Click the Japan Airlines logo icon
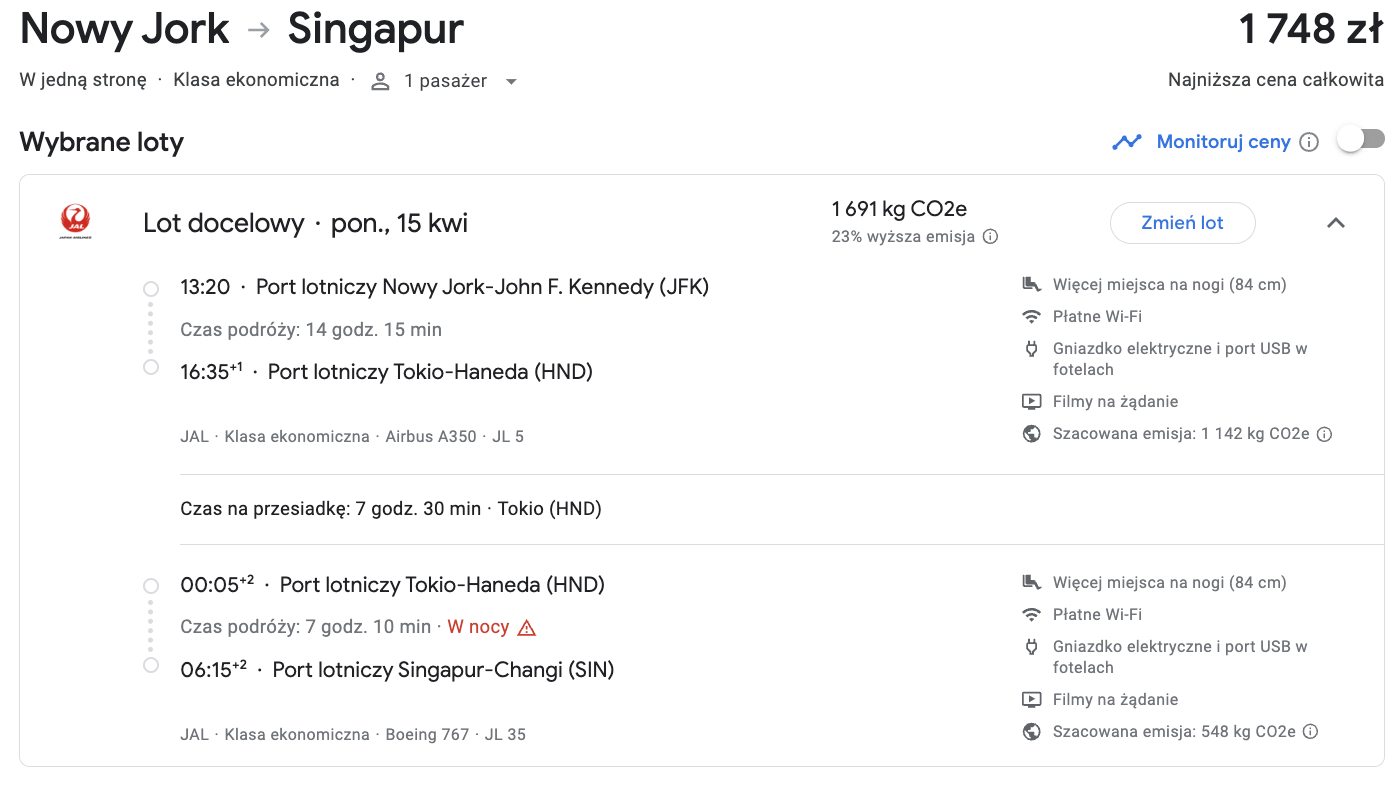The width and height of the screenshot is (1392, 788). tap(75, 222)
